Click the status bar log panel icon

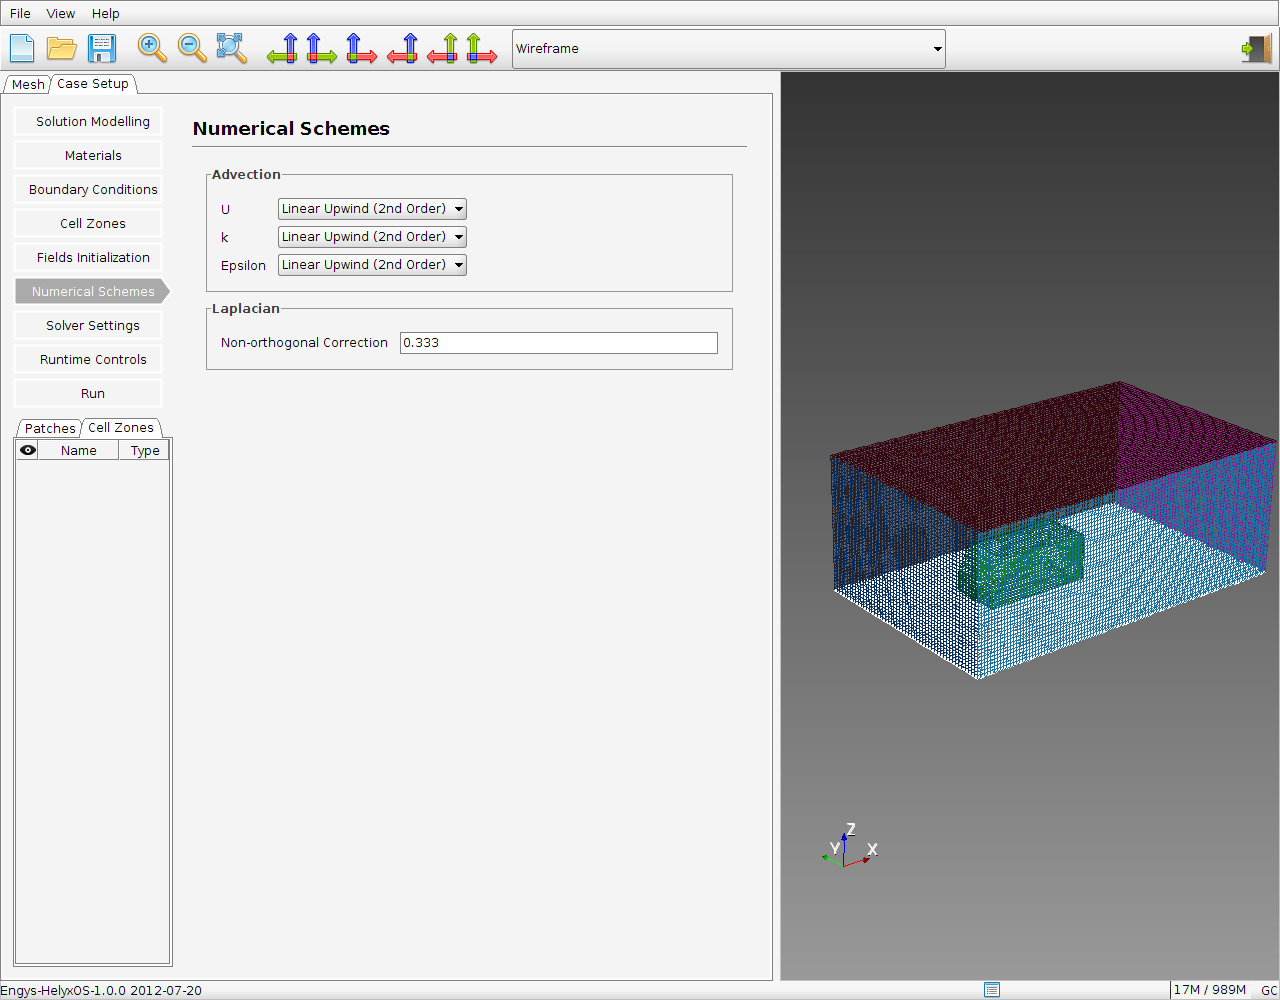point(992,990)
